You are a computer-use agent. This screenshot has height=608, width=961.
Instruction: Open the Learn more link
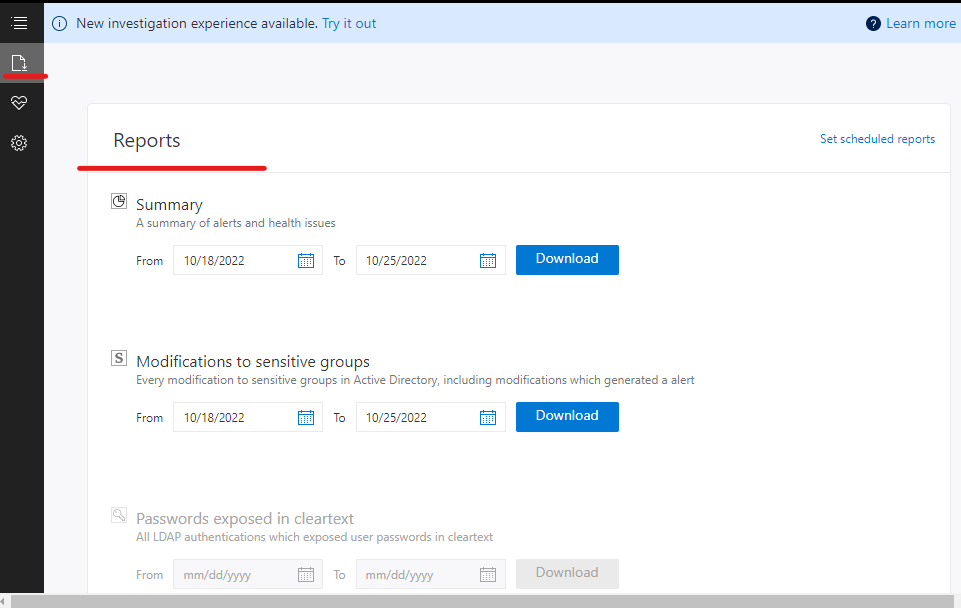point(921,23)
